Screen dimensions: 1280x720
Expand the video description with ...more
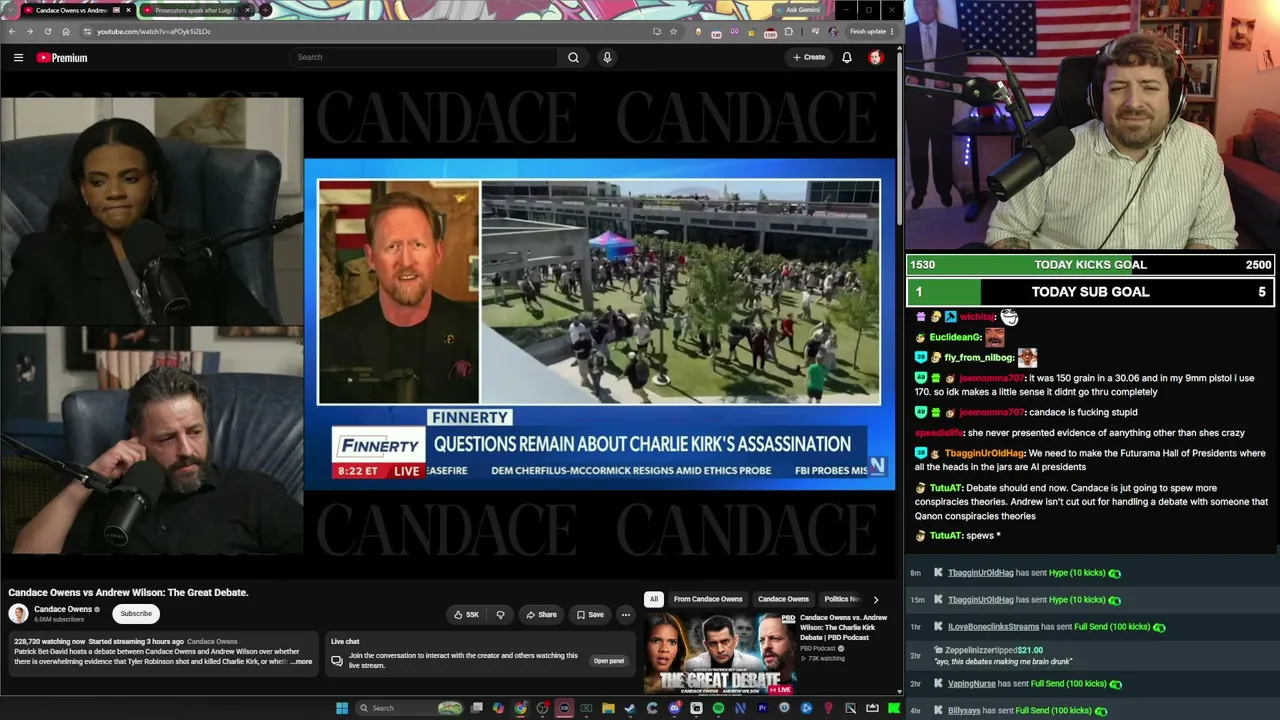[301, 662]
